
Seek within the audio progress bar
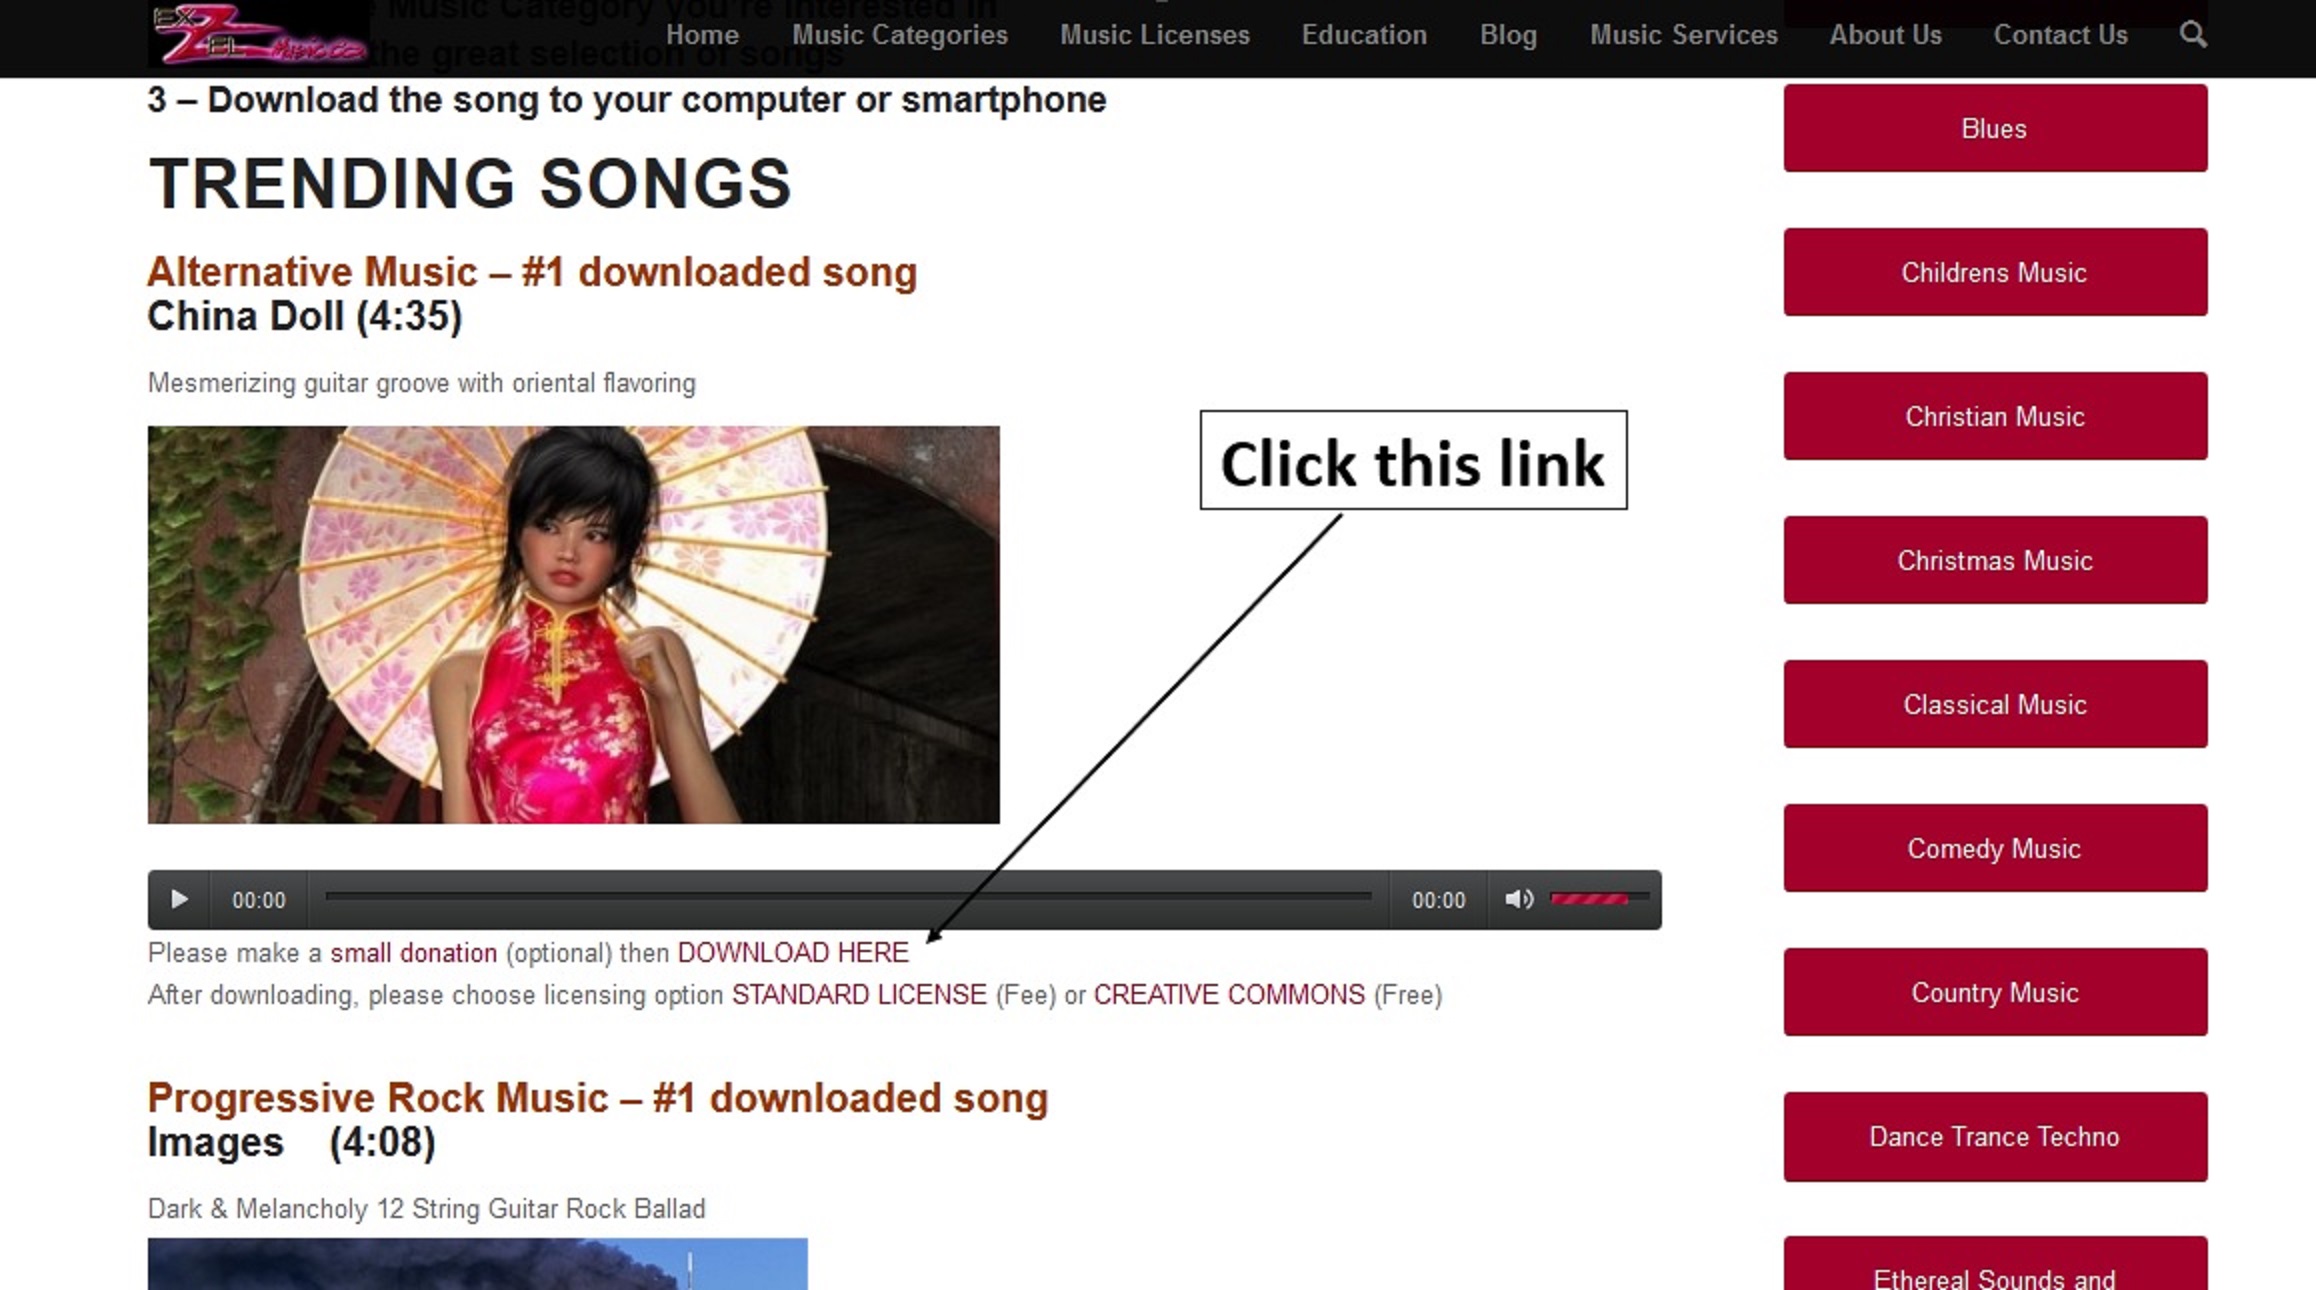[x=848, y=898]
